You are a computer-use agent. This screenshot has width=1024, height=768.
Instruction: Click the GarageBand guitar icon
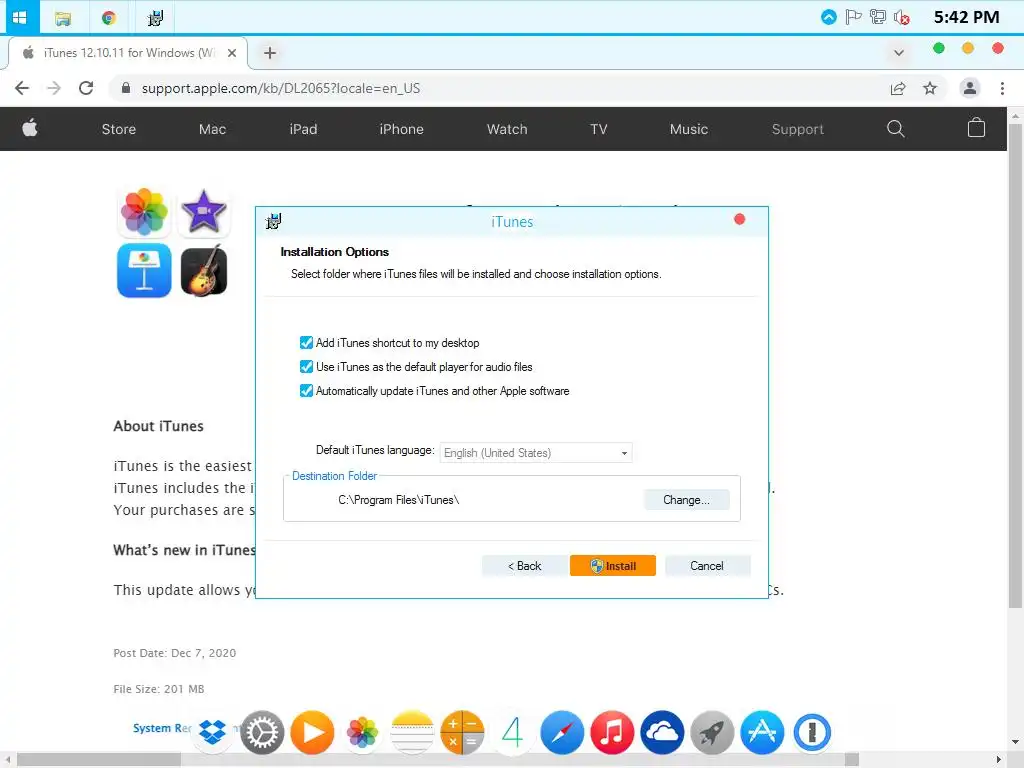pyautogui.click(x=204, y=270)
